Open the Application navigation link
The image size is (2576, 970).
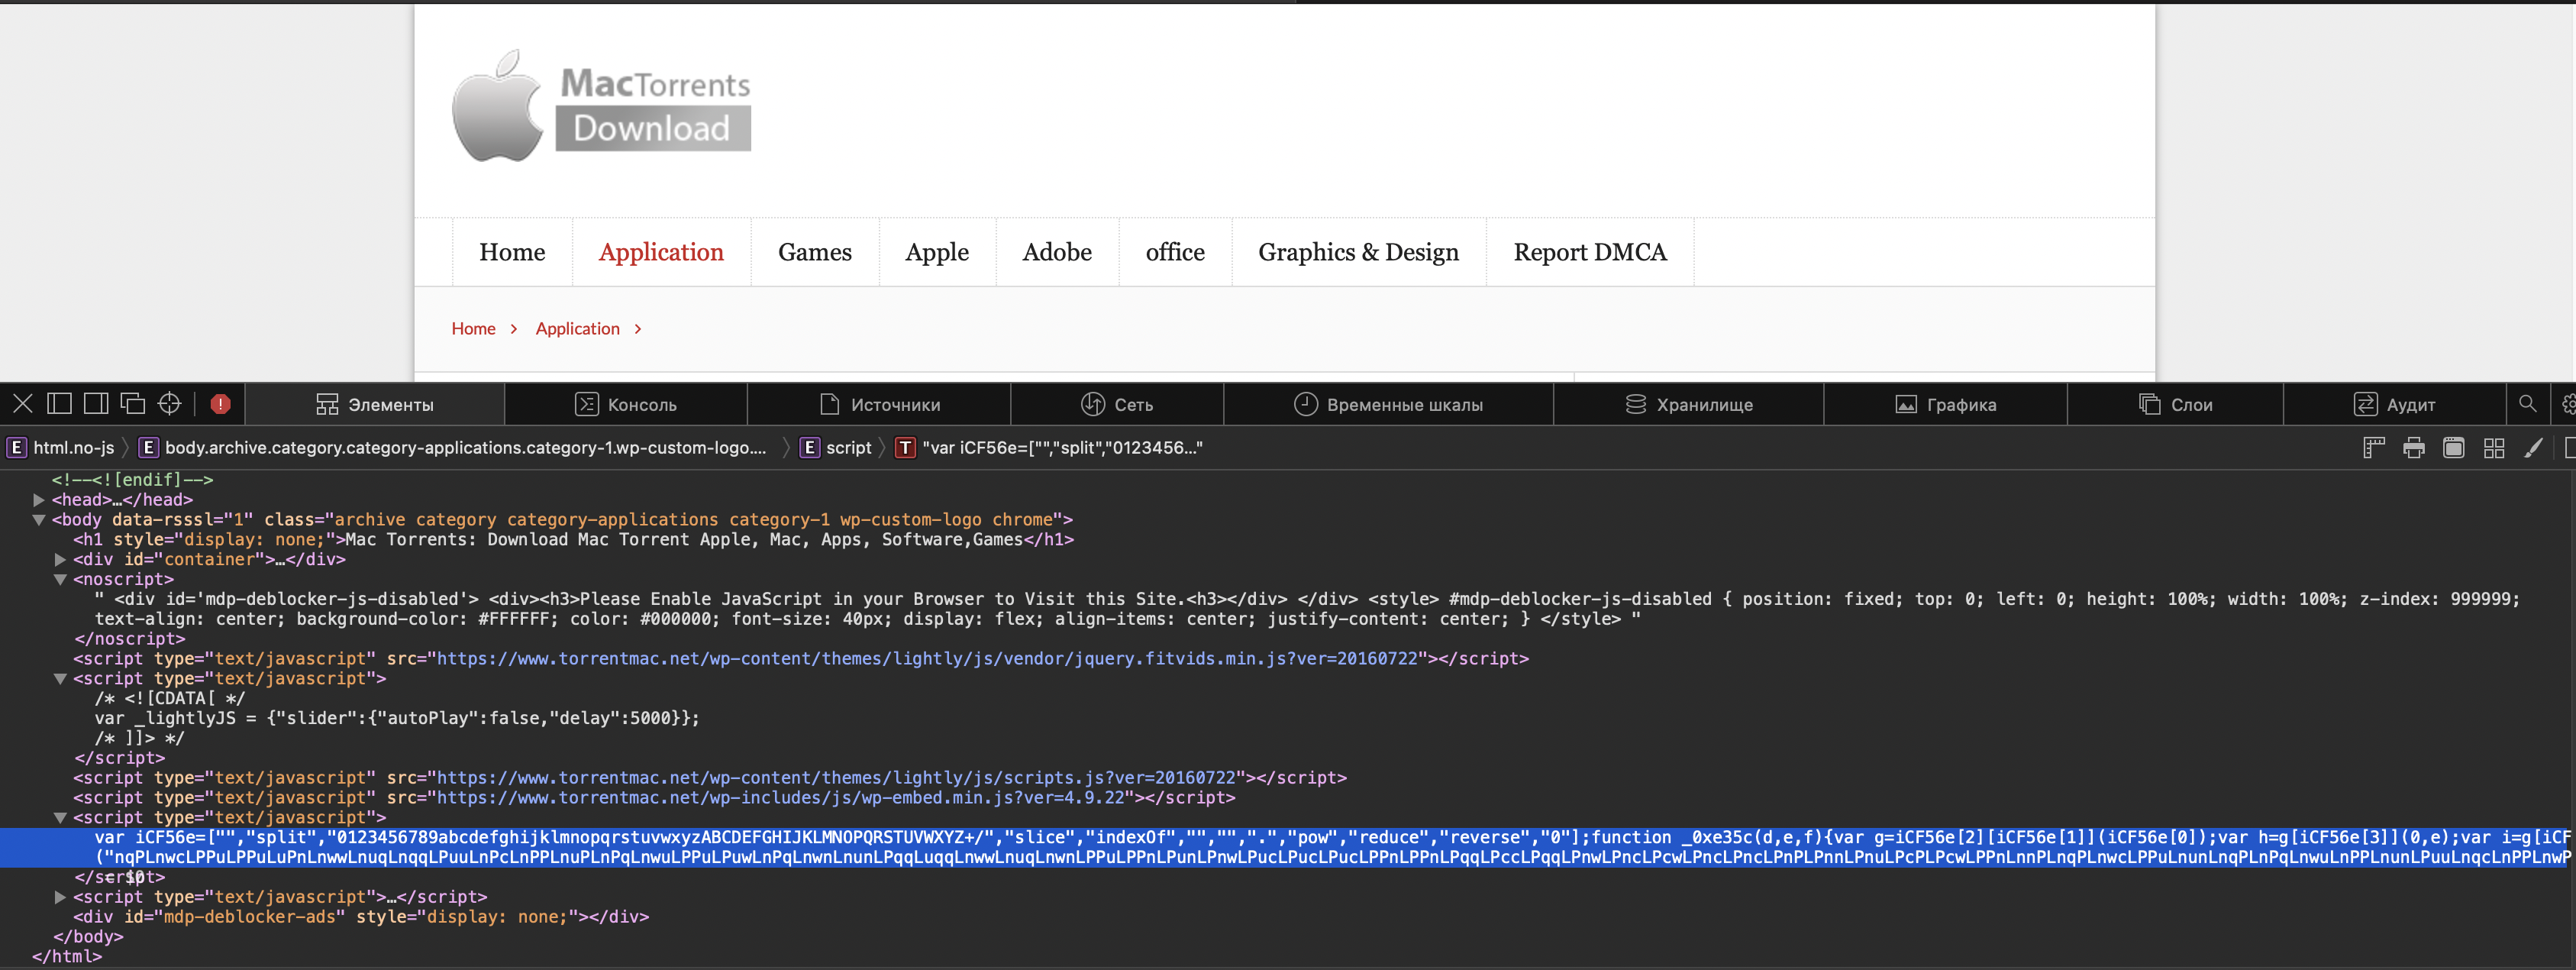pyautogui.click(x=661, y=252)
